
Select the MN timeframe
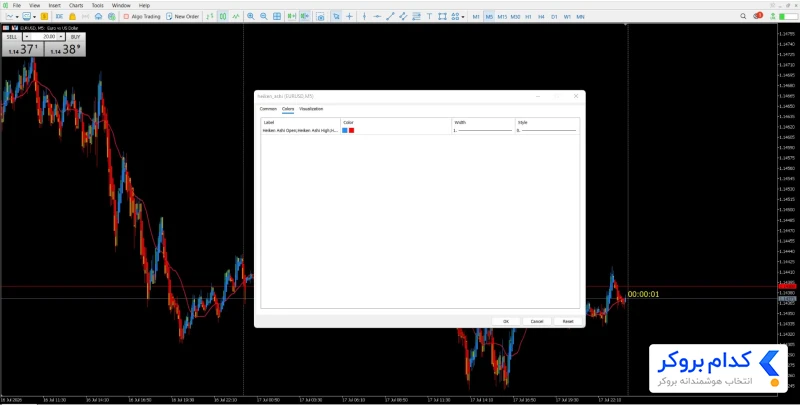[581, 17]
